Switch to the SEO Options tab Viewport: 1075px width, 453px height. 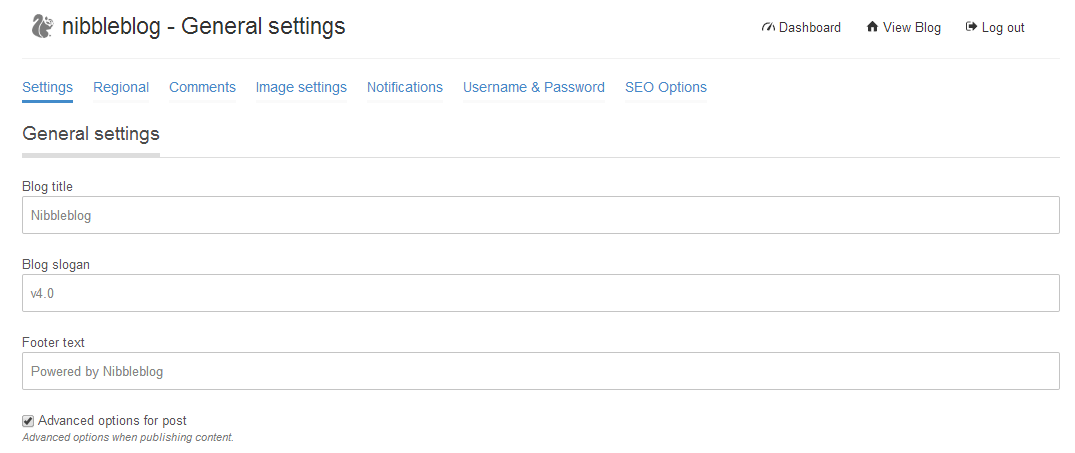tap(665, 87)
